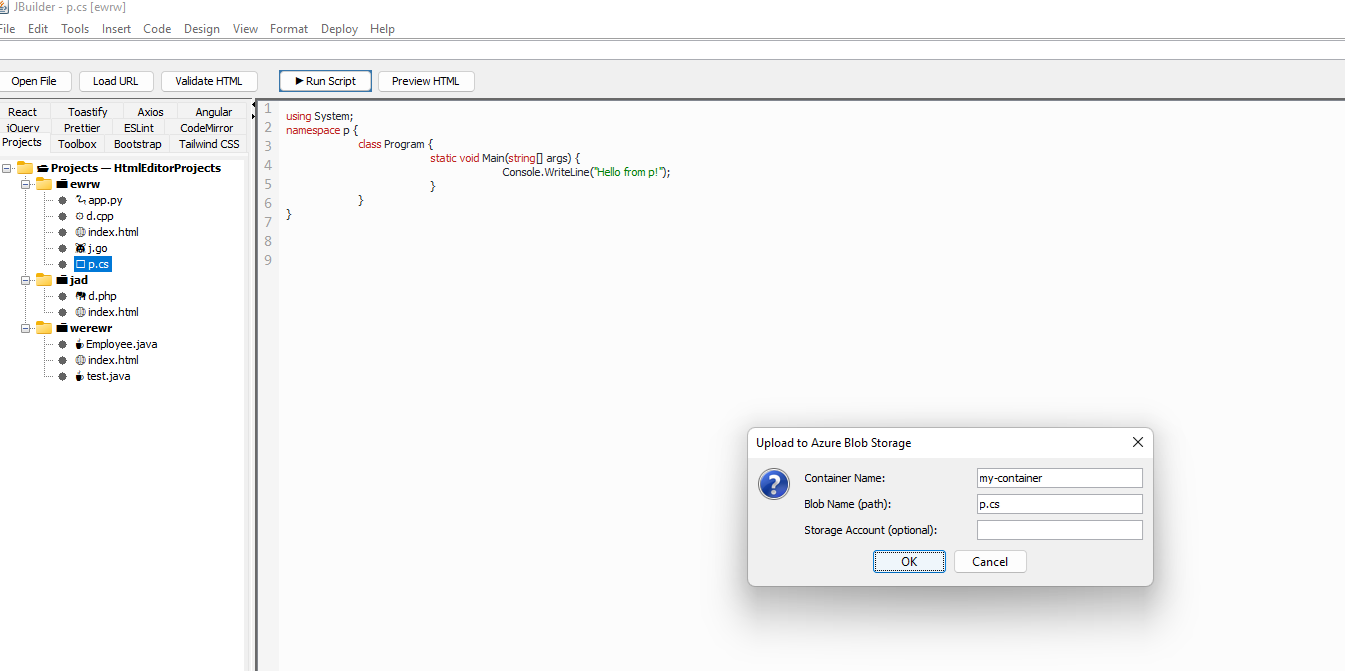Confirm upload with OK button
Image resolution: width=1345 pixels, height=671 pixels.
point(909,561)
